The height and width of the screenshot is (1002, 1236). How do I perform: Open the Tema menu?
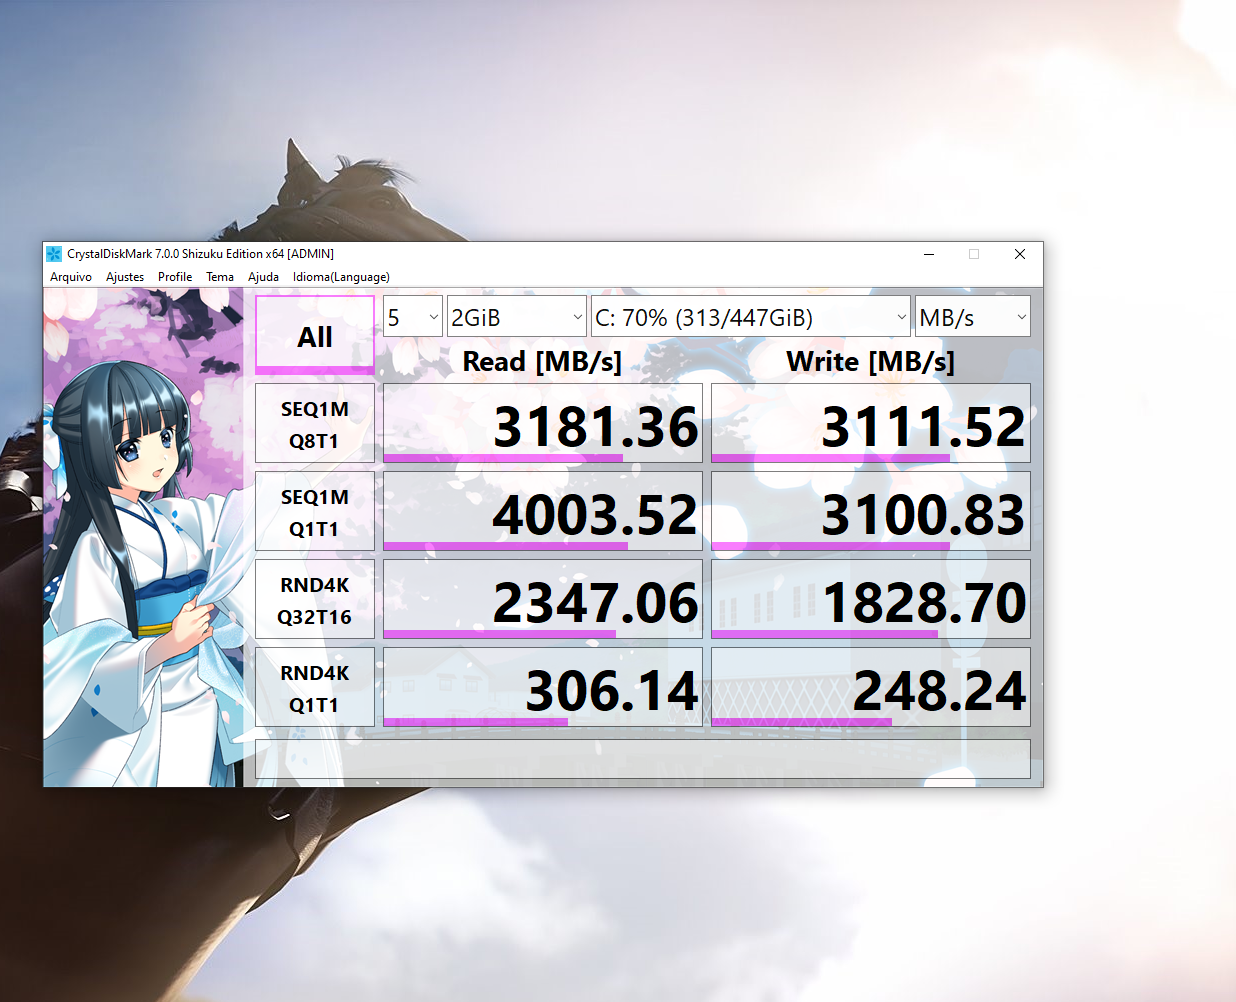[220, 277]
